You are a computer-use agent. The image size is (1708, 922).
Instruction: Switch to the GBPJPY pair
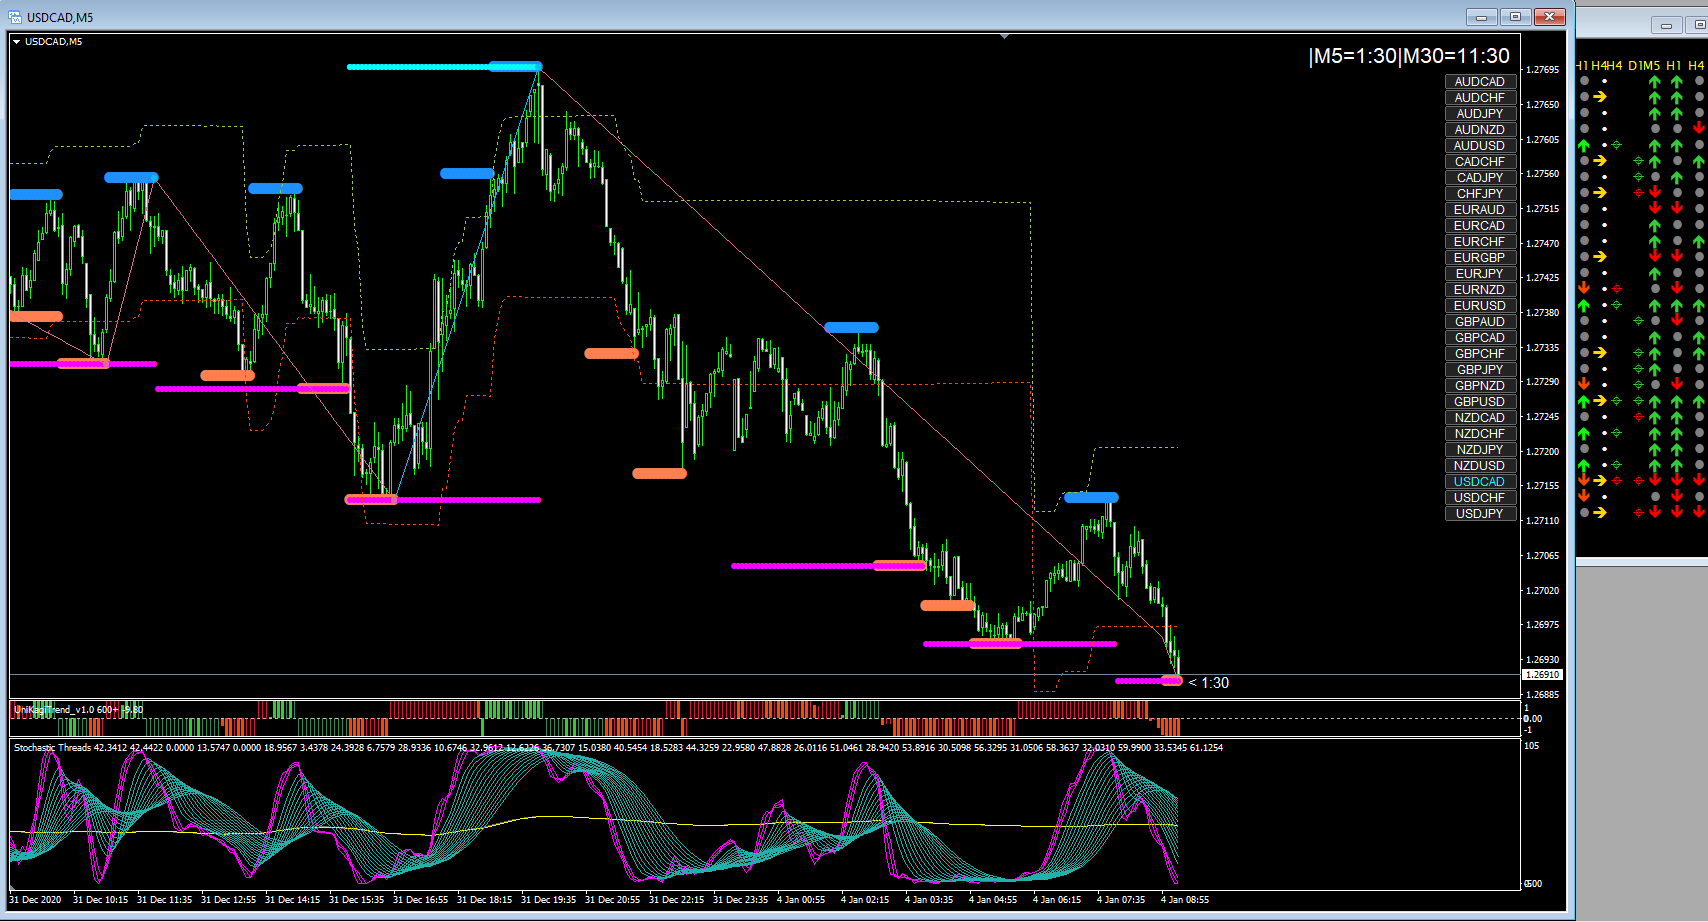[x=1480, y=370]
